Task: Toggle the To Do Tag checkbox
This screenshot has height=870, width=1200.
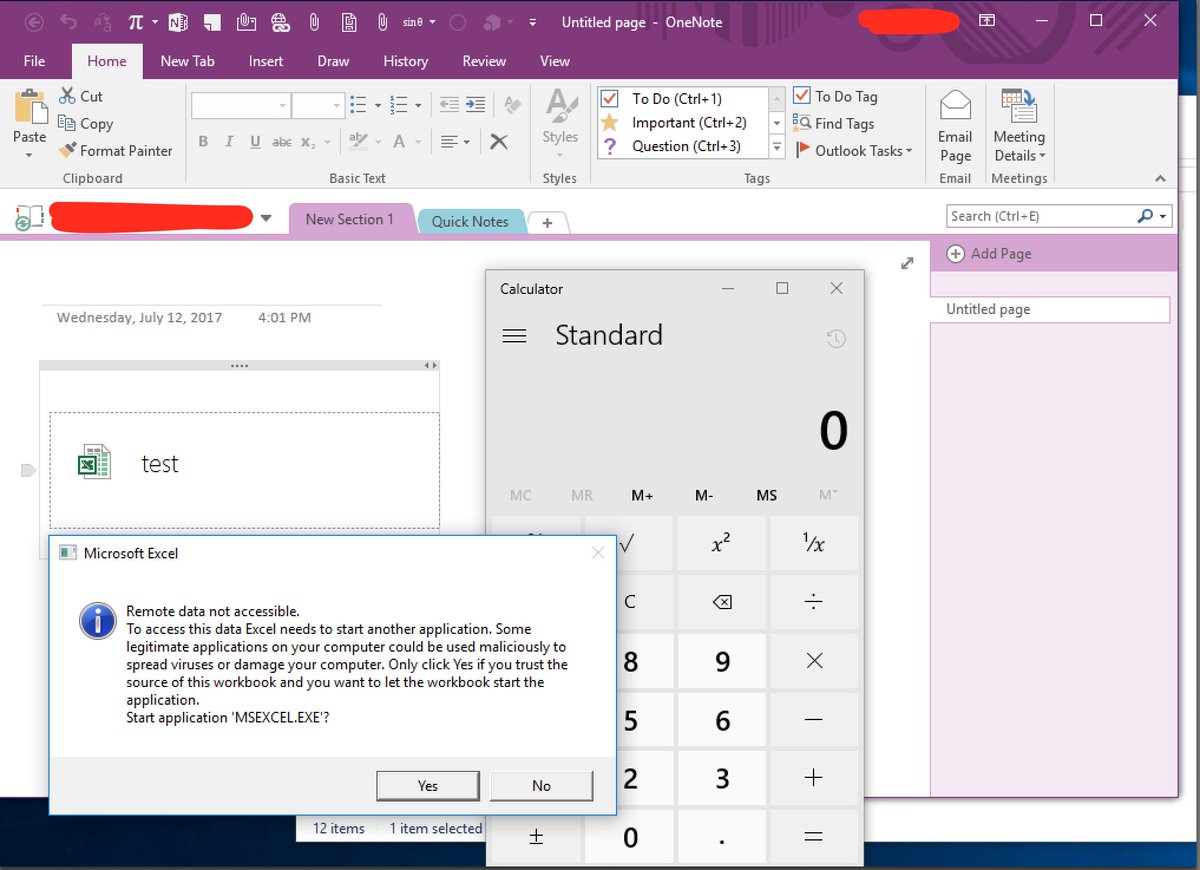Action: coord(802,96)
